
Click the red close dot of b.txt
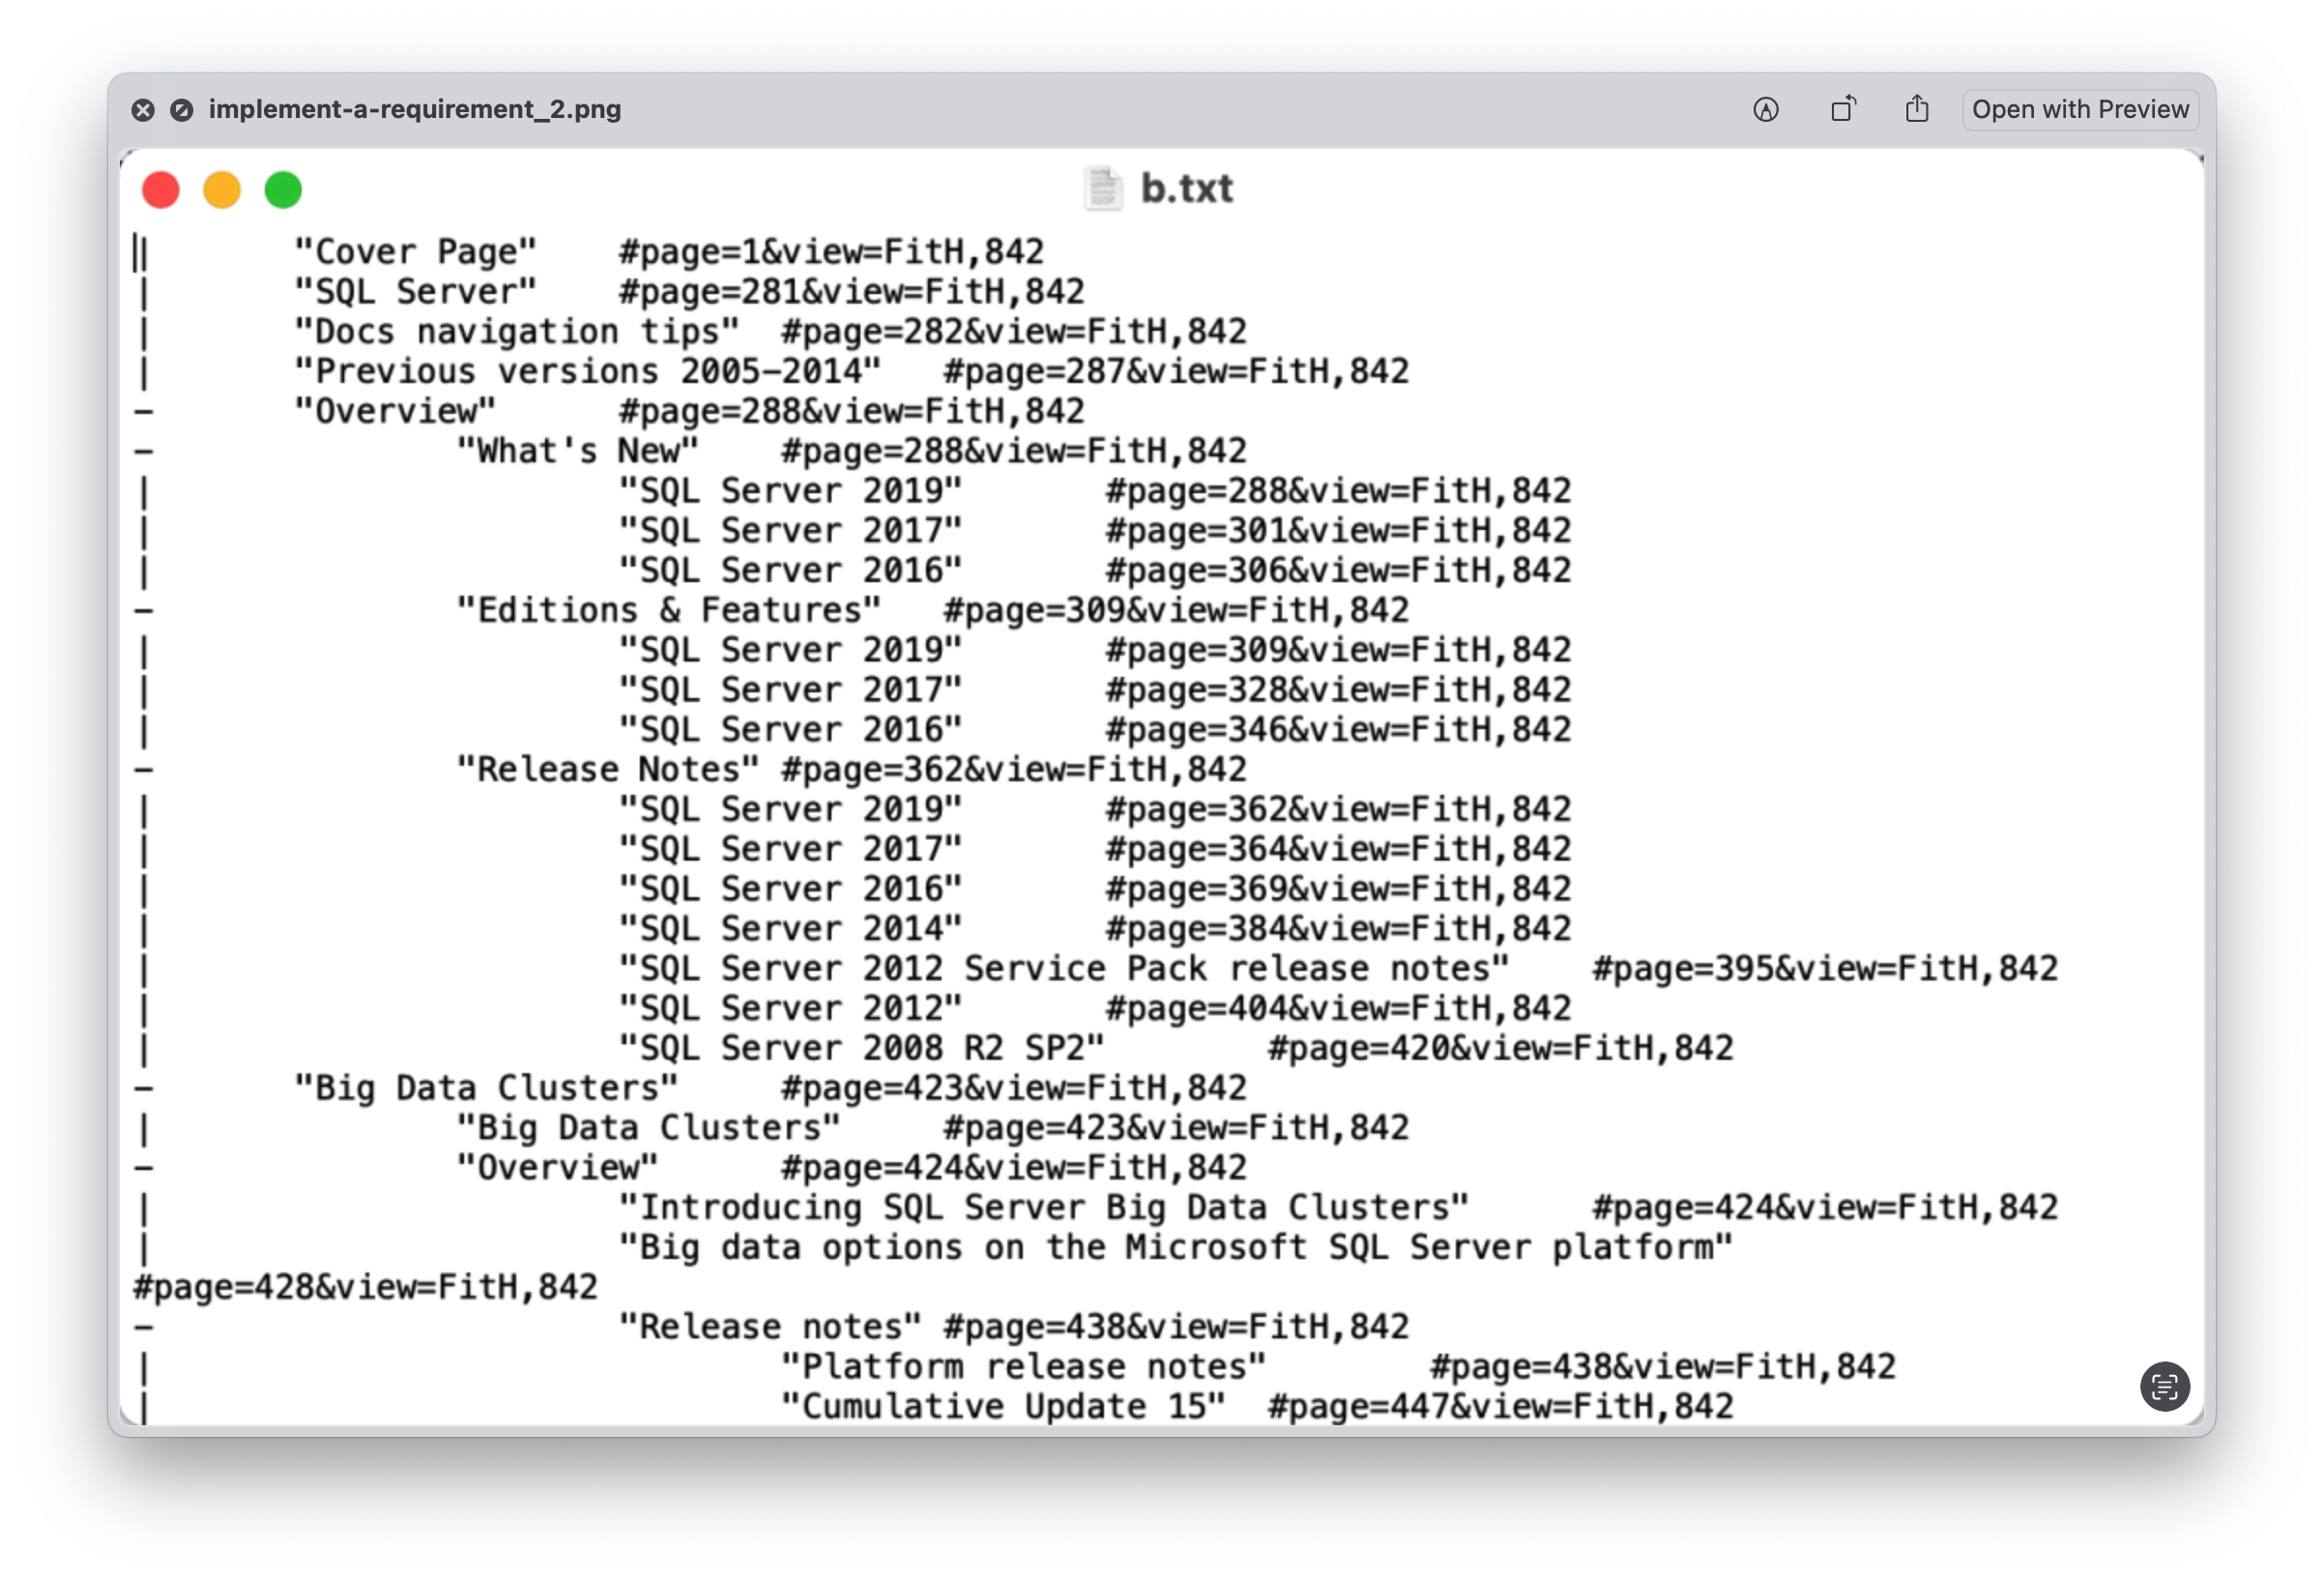coord(161,190)
